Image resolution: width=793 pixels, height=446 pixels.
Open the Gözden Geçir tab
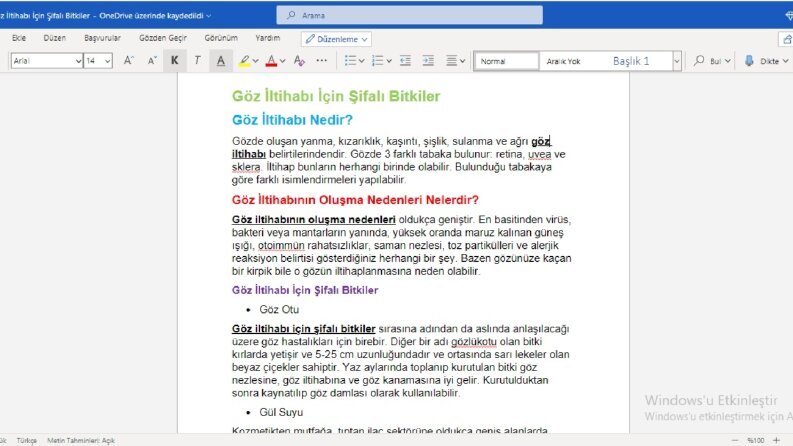coord(163,38)
